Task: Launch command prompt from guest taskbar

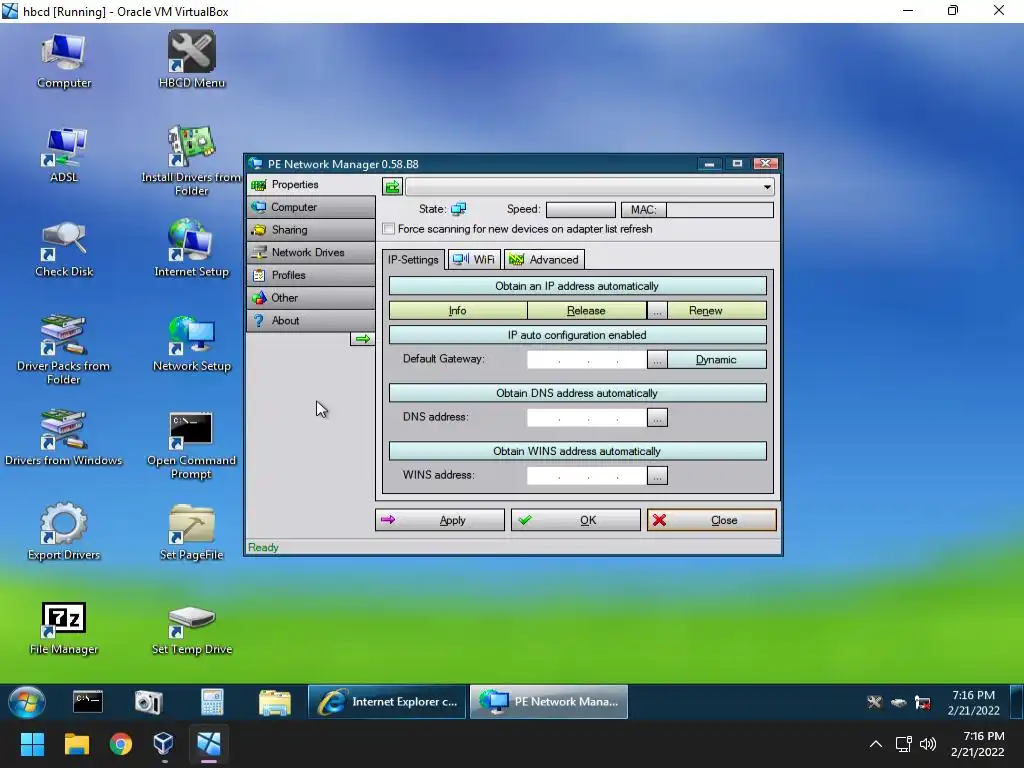Action: tap(88, 702)
